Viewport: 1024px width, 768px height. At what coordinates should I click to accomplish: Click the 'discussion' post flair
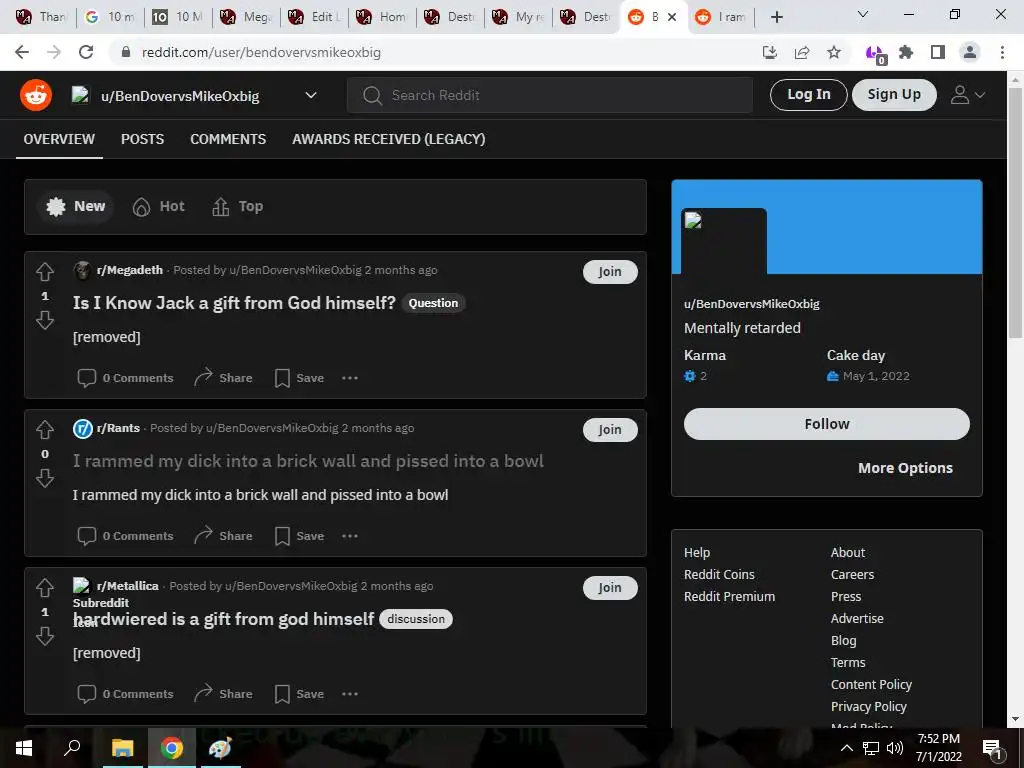tap(416, 619)
